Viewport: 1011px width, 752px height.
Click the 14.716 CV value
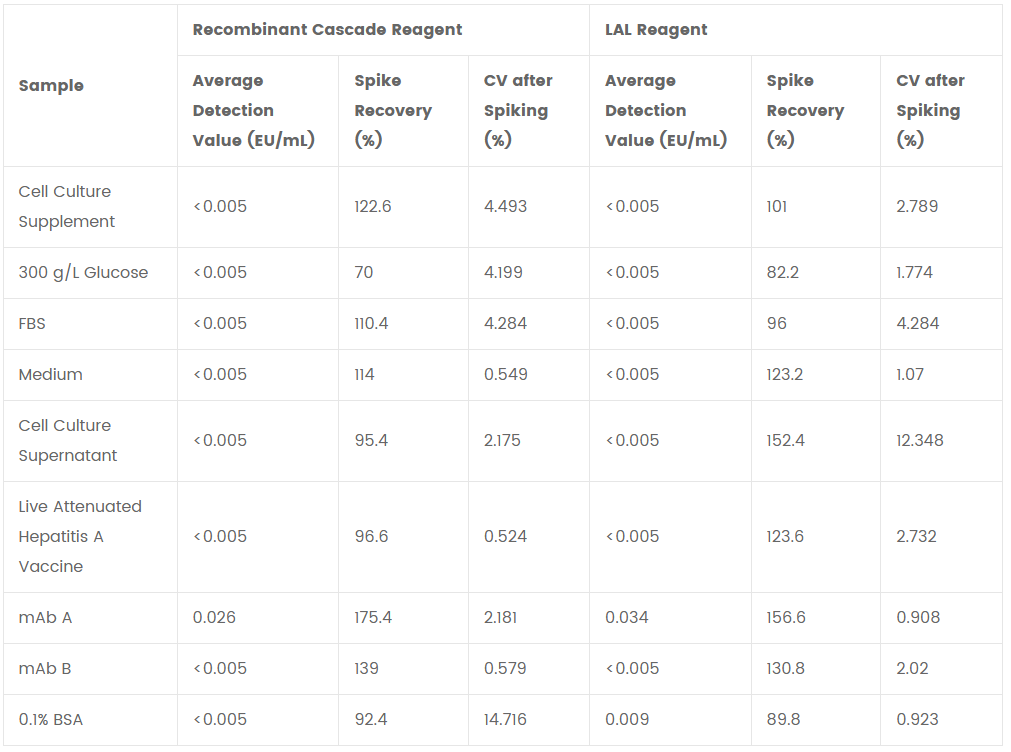(x=505, y=719)
